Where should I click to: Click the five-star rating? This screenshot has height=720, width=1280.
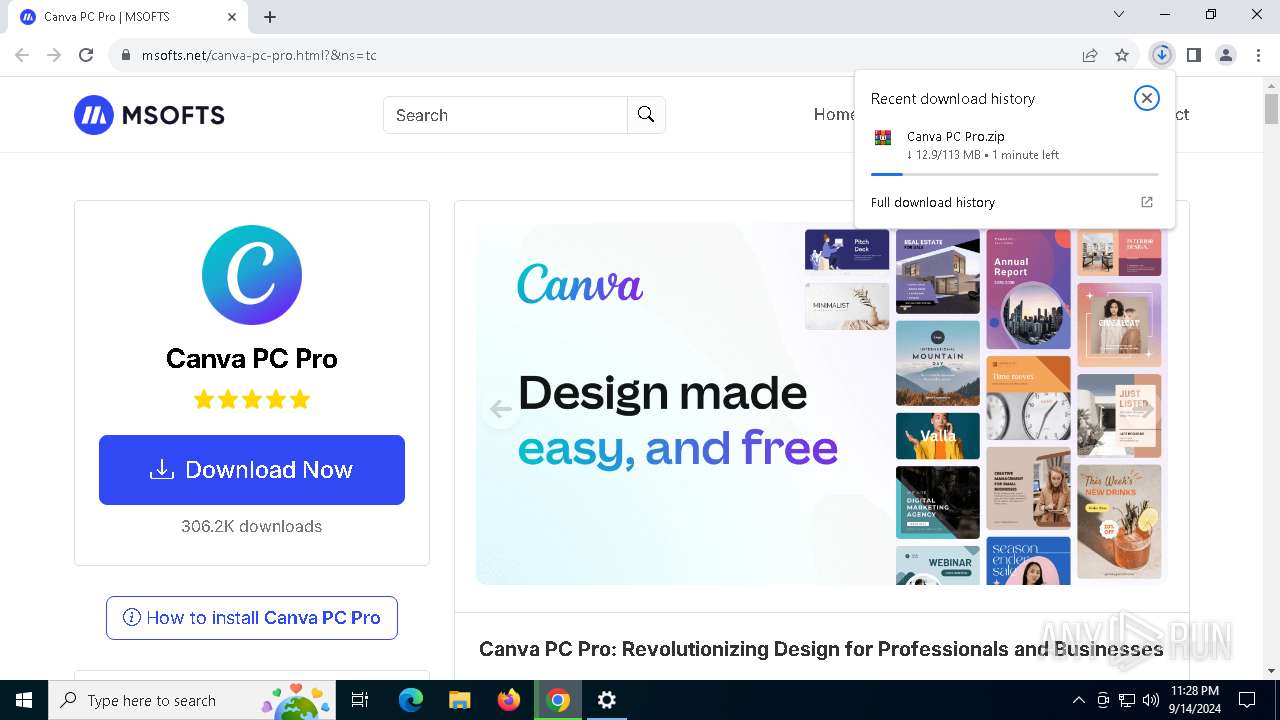(x=252, y=400)
